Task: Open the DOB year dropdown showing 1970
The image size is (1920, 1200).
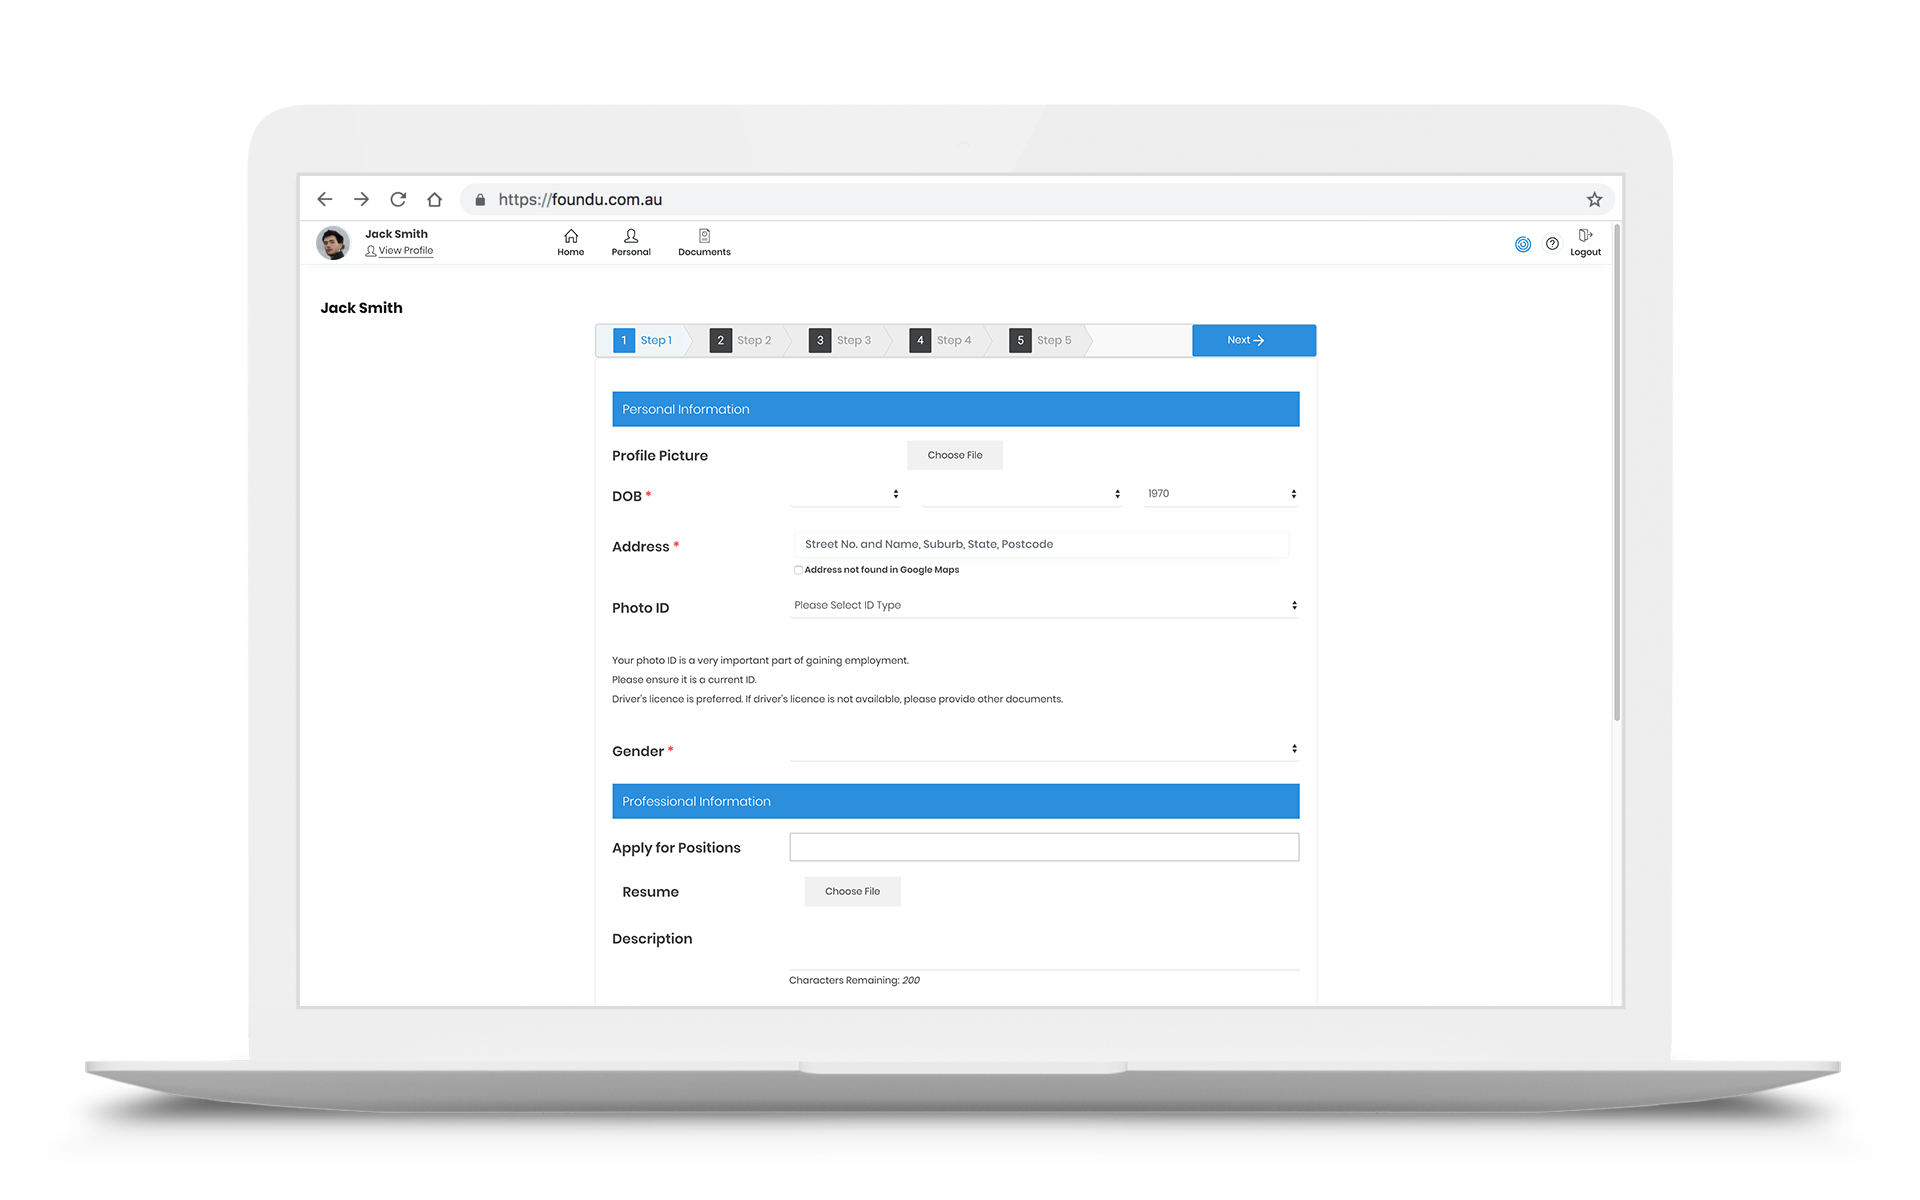Action: tap(1220, 494)
